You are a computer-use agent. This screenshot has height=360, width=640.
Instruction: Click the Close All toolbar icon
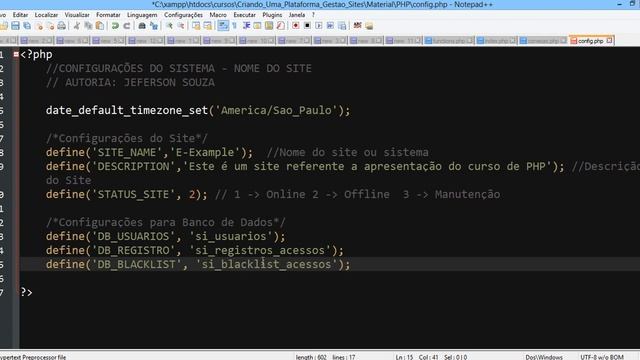pyautogui.click(x=50, y=26)
